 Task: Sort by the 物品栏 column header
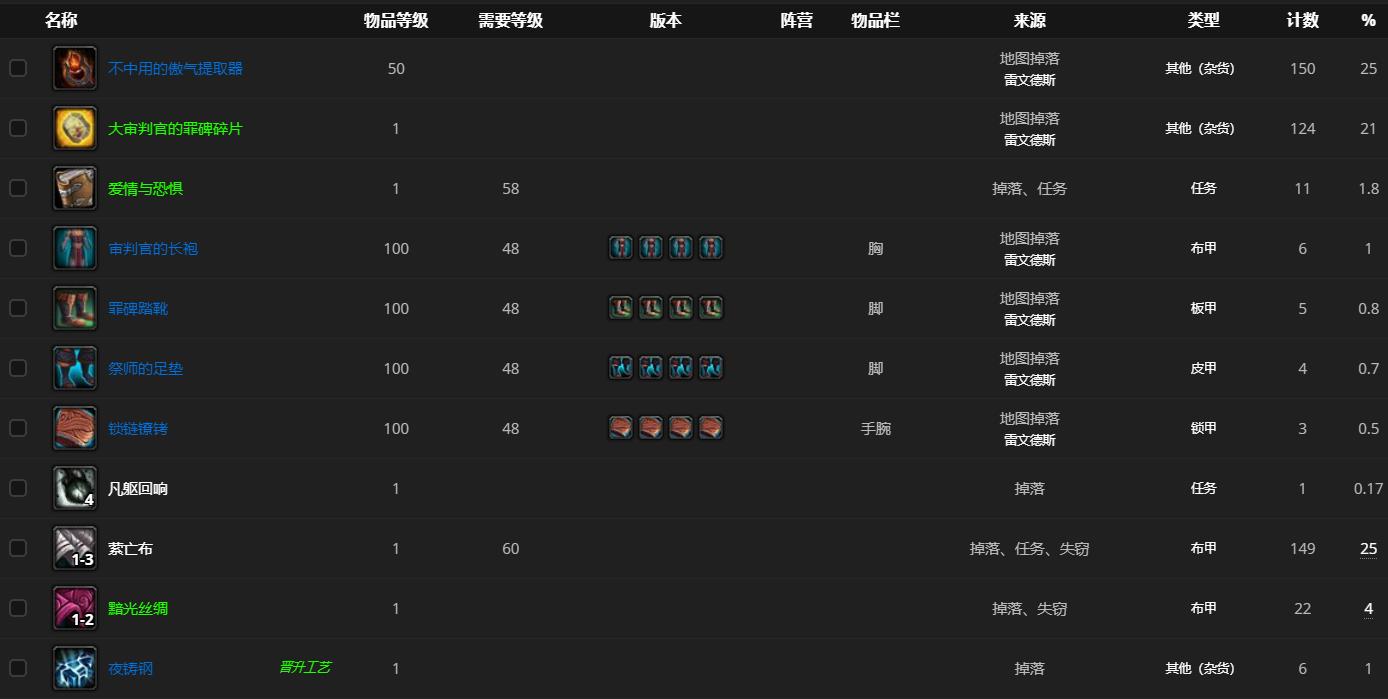tap(875, 20)
